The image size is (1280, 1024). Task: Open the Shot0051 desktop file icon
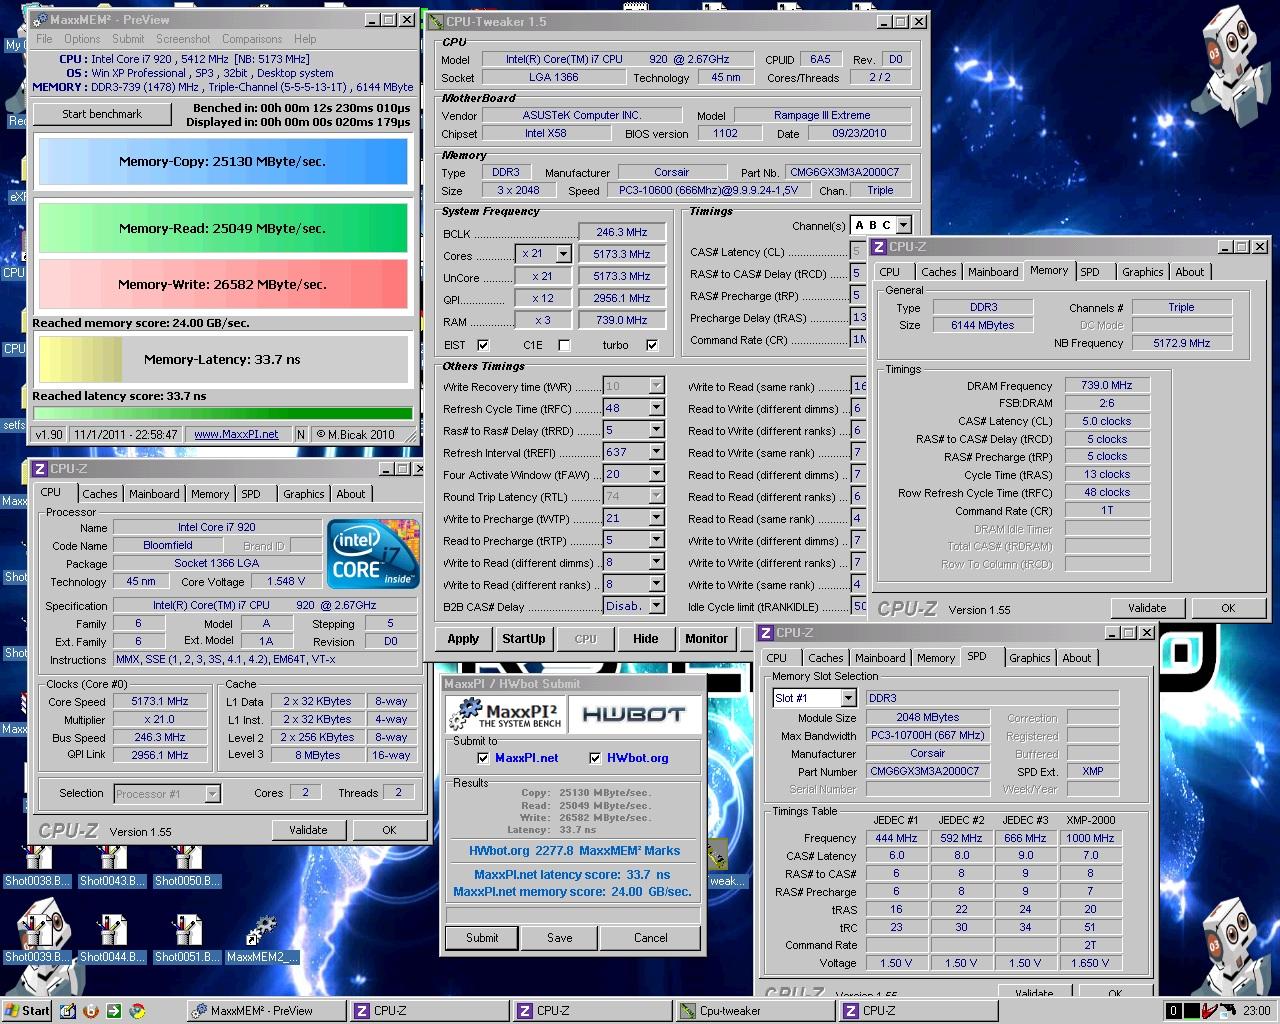point(187,940)
